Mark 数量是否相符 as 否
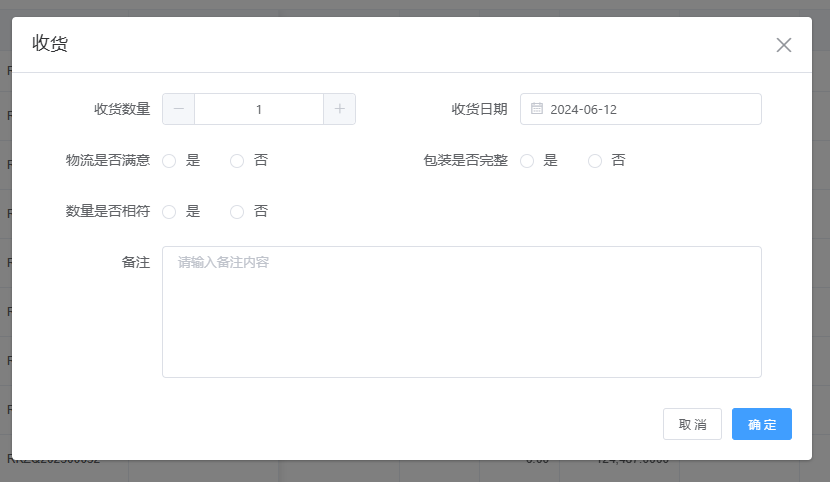 [x=238, y=212]
